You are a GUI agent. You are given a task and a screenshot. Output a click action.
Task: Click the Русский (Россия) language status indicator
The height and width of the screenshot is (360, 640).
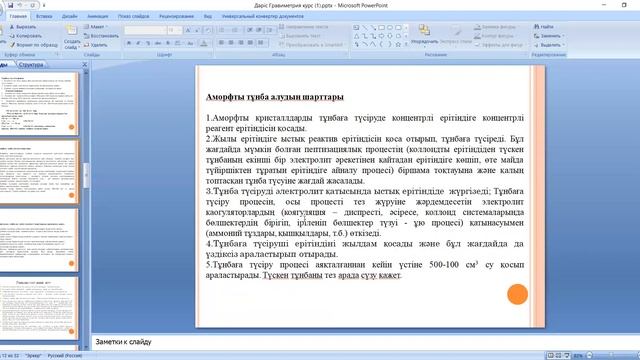pyautogui.click(x=65, y=356)
